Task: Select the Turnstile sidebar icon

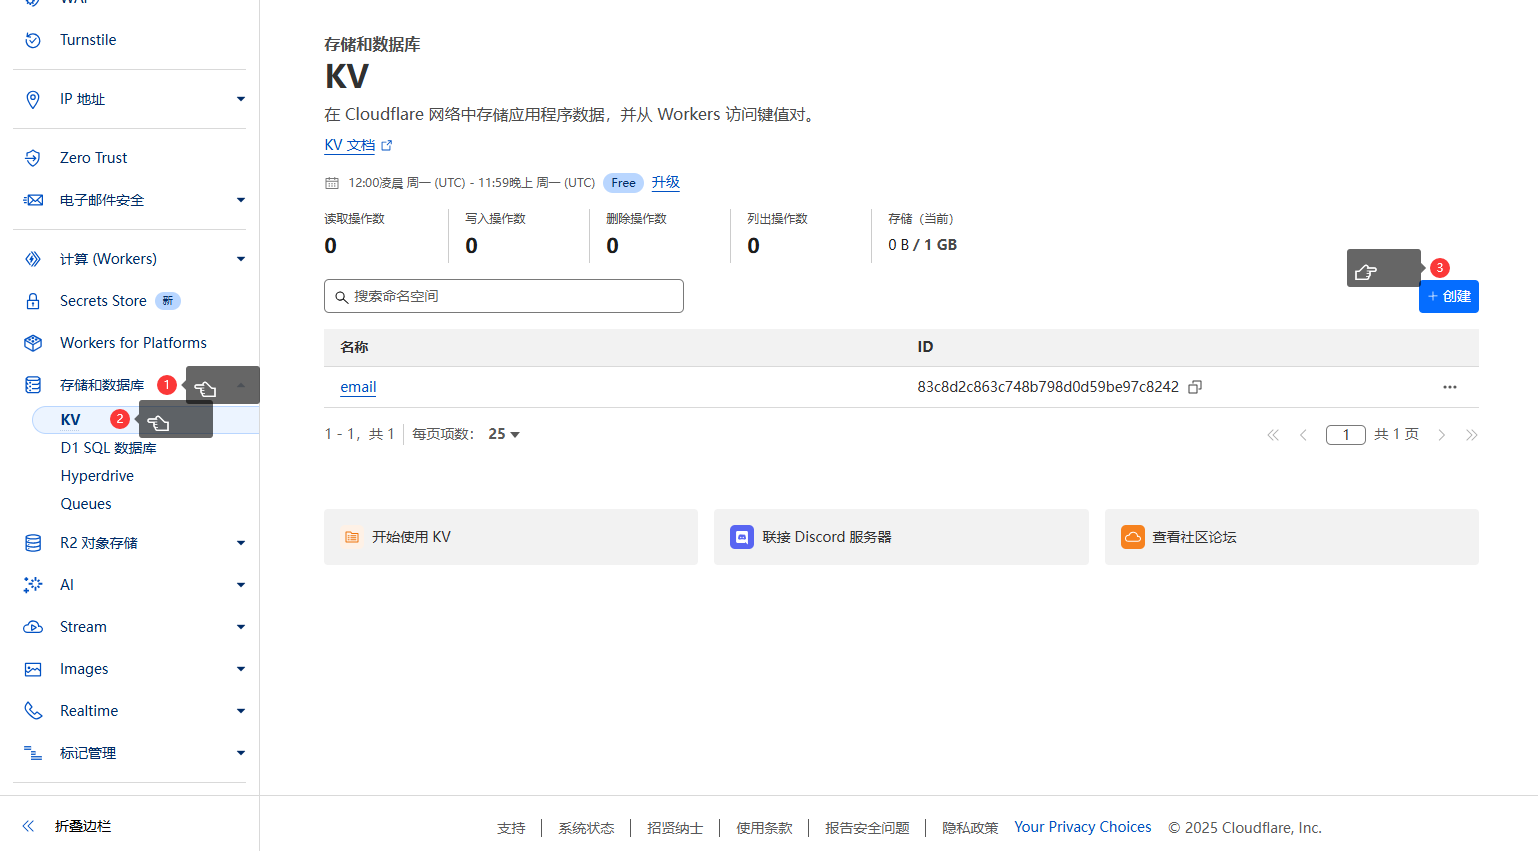Action: pyautogui.click(x=31, y=40)
